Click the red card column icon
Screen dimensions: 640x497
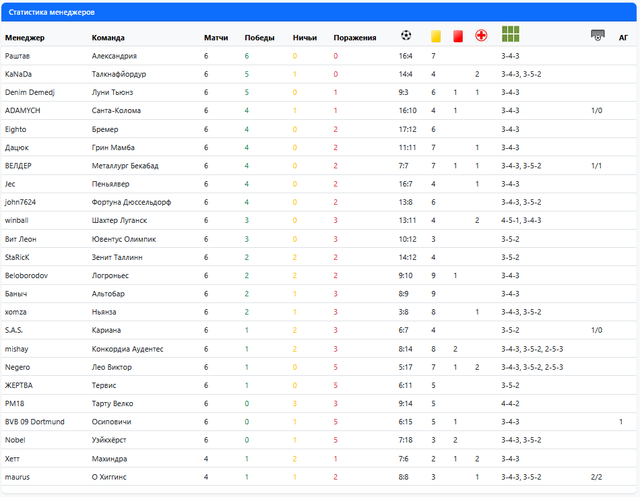[457, 35]
